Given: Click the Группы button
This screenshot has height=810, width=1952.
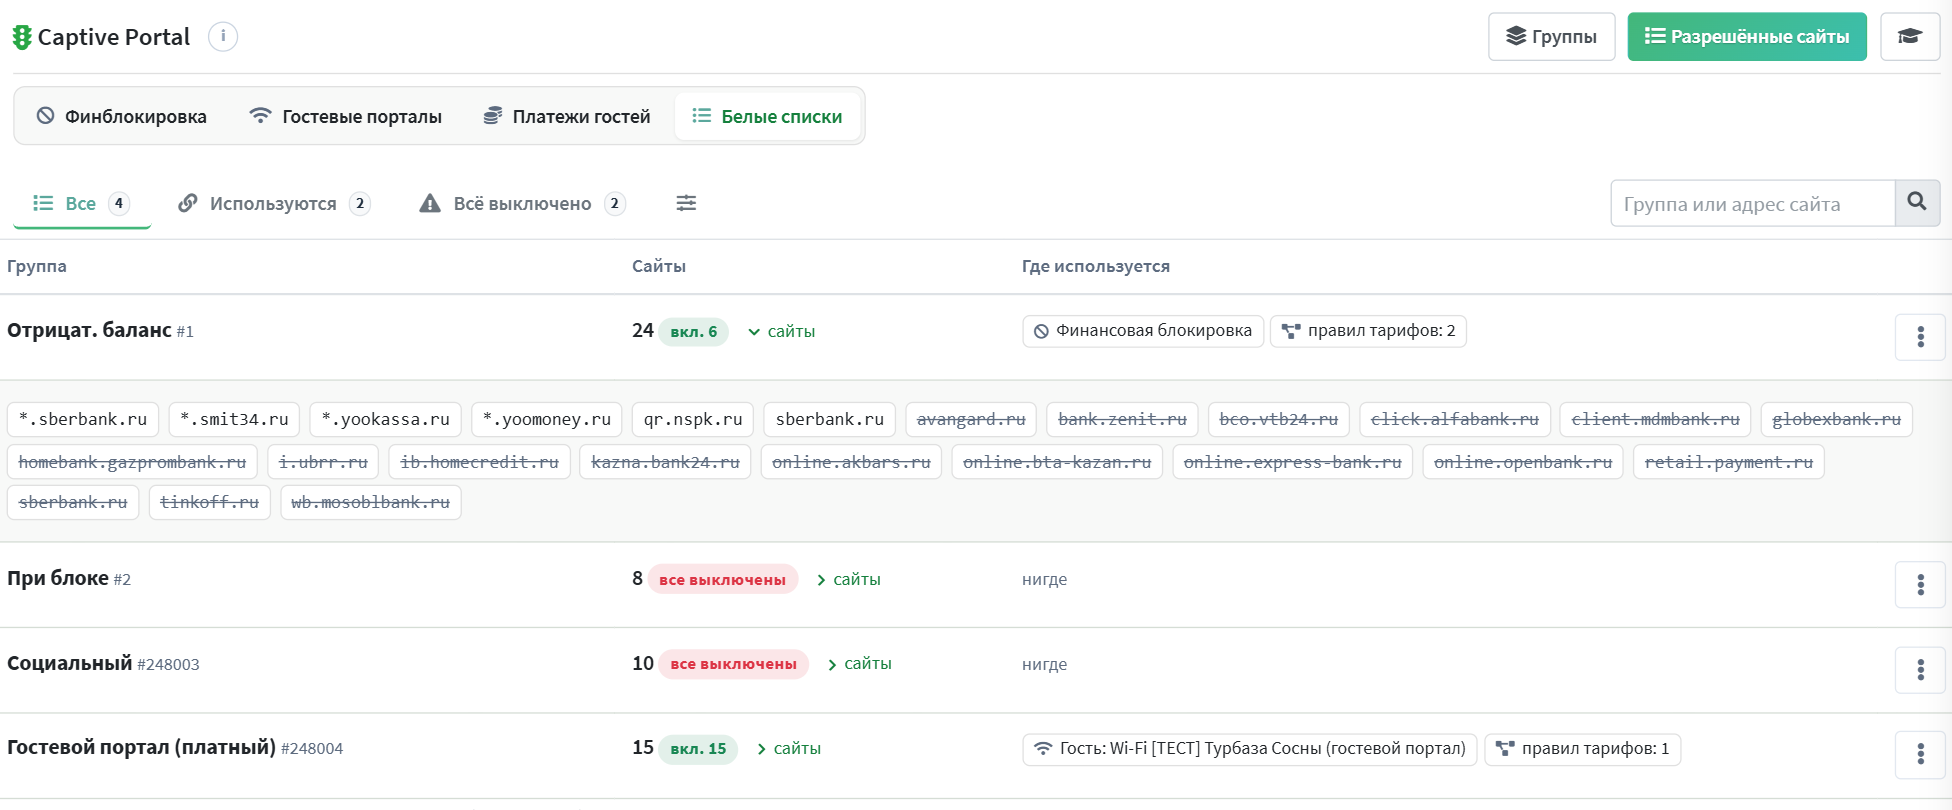Looking at the screenshot, I should click(1551, 37).
